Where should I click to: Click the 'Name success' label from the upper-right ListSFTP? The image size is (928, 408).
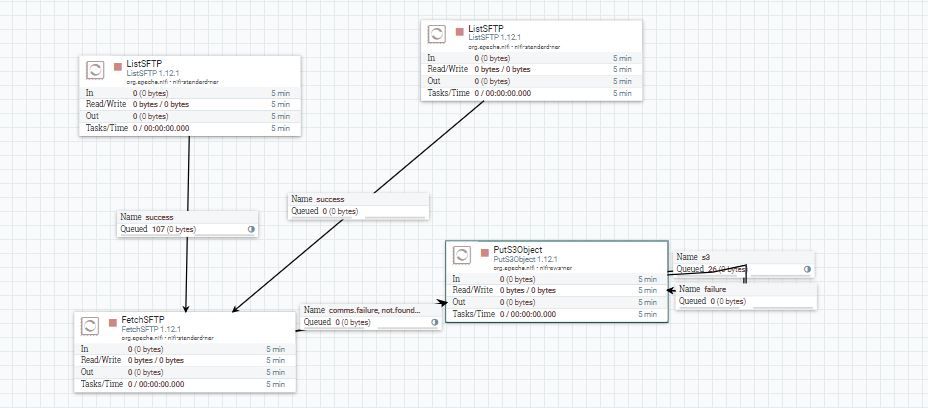318,199
